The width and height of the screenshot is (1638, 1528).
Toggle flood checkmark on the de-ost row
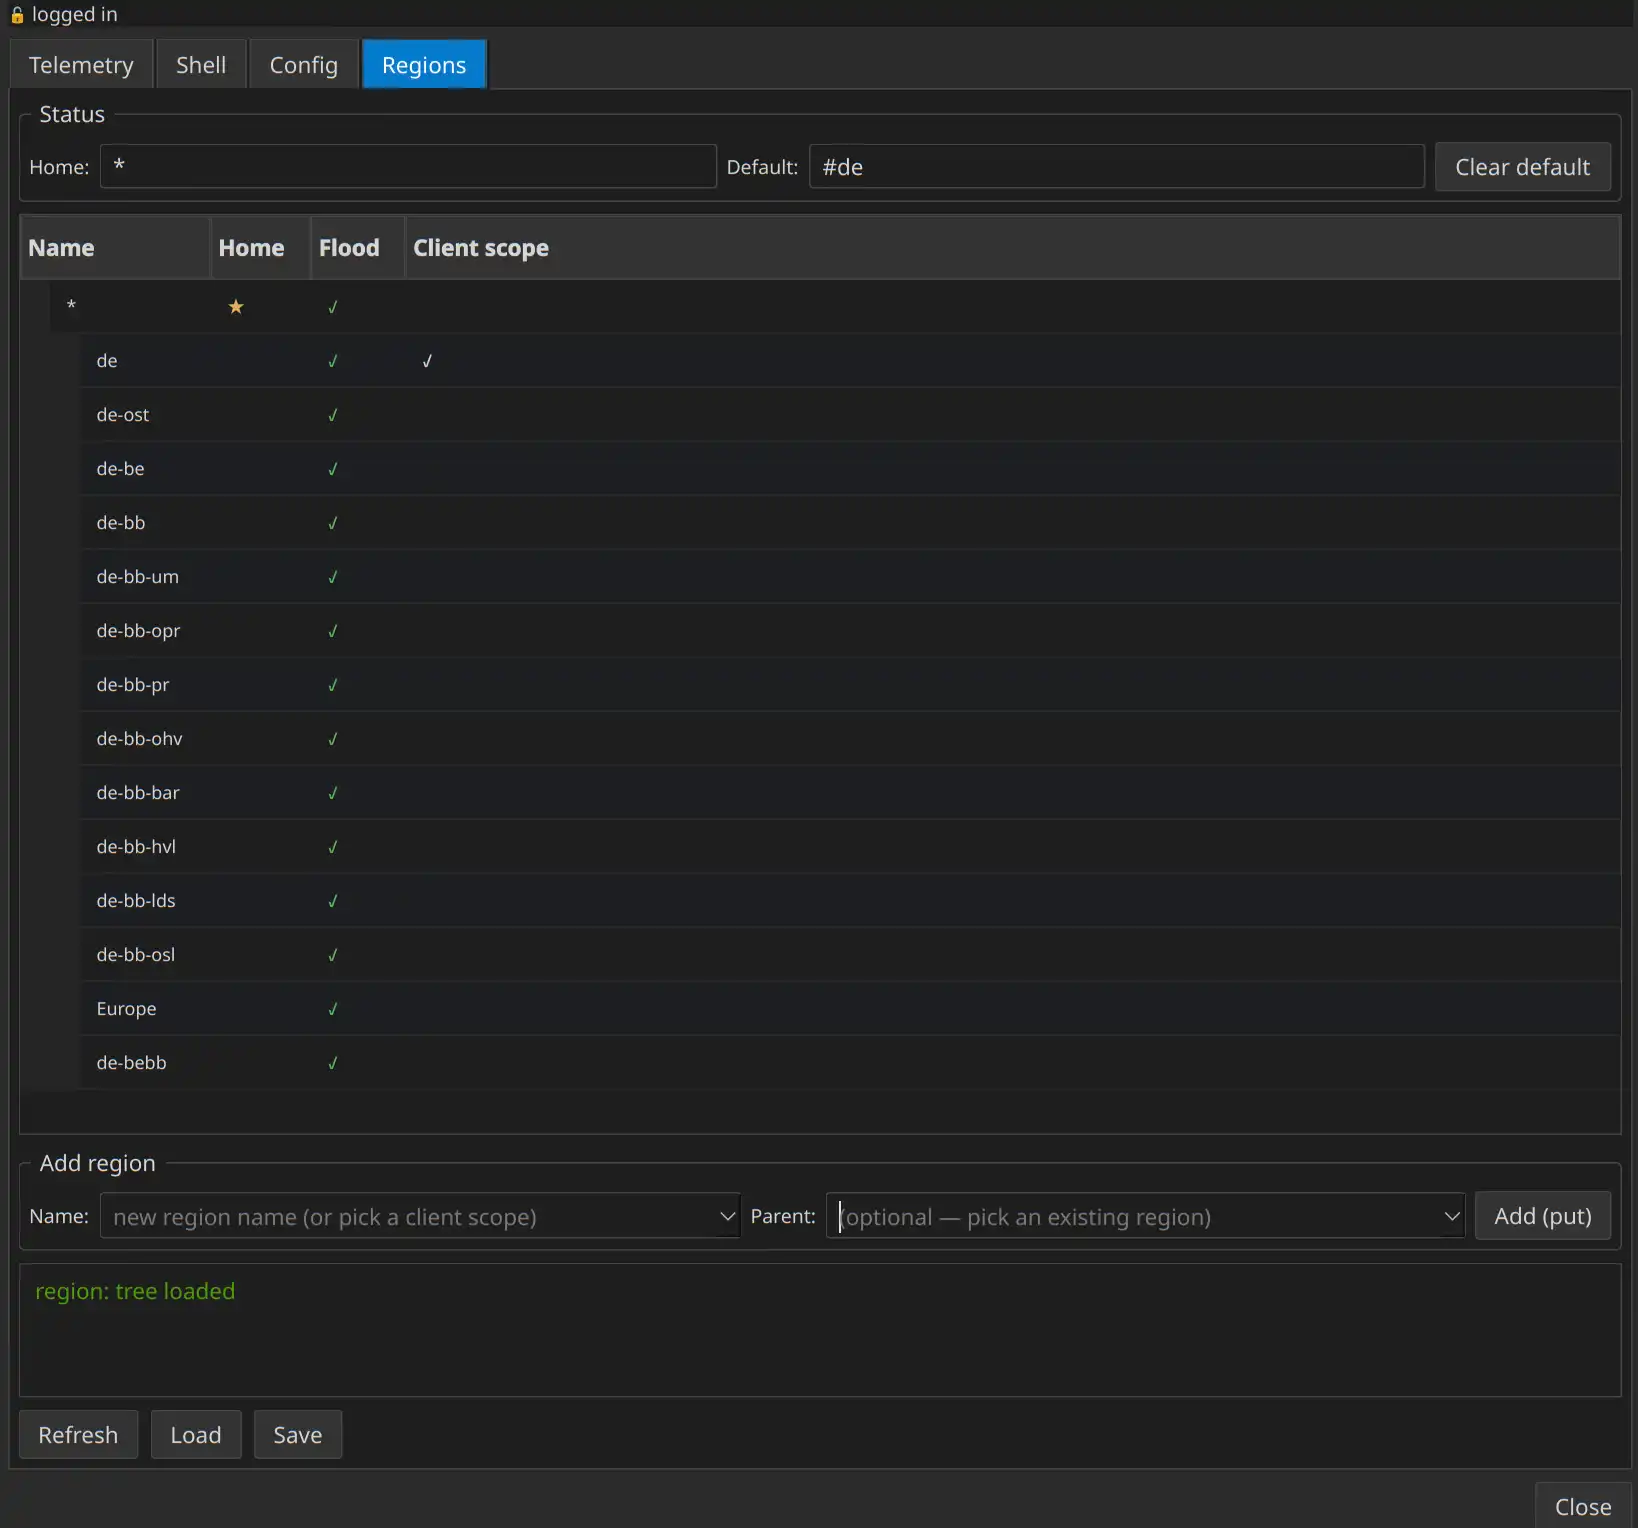click(333, 415)
